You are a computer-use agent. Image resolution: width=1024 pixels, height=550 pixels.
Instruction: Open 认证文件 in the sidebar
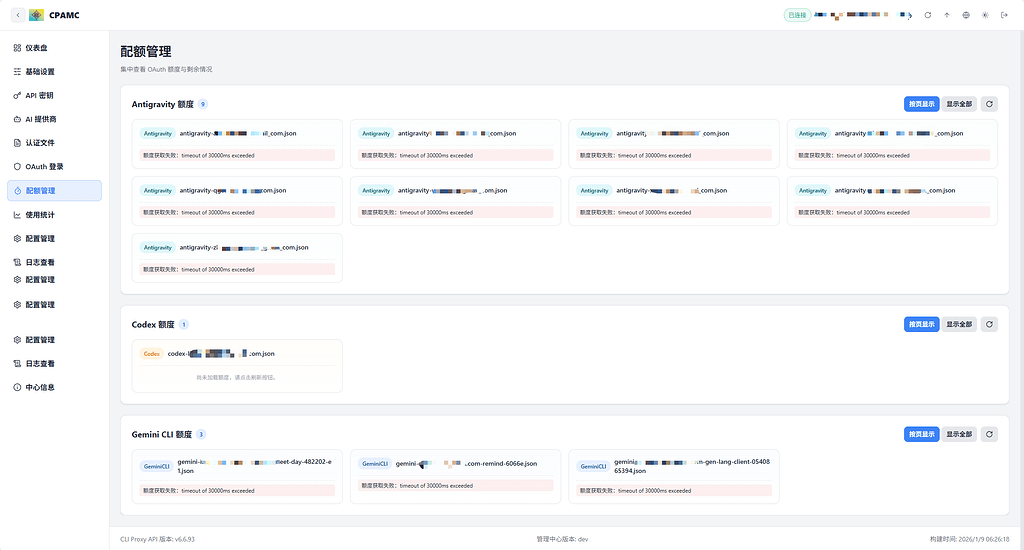click(x=54, y=142)
